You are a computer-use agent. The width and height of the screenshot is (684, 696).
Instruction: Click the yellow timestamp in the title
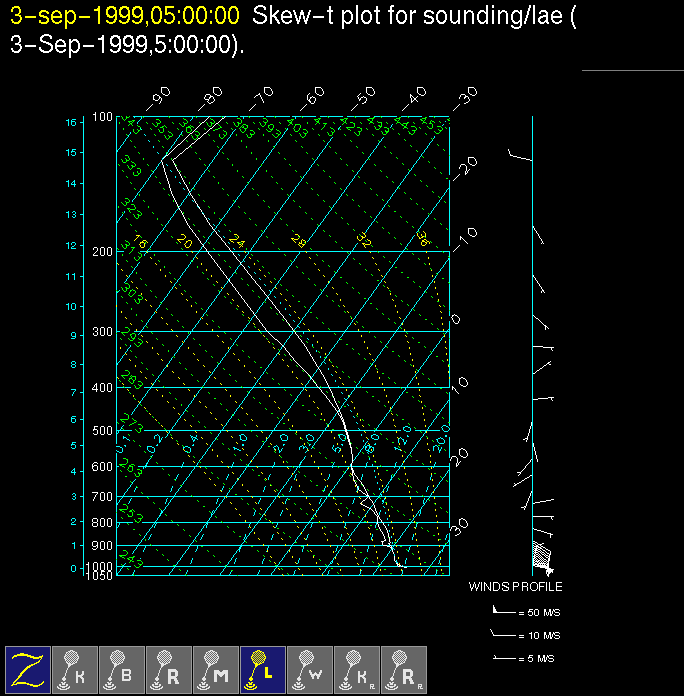125,15
